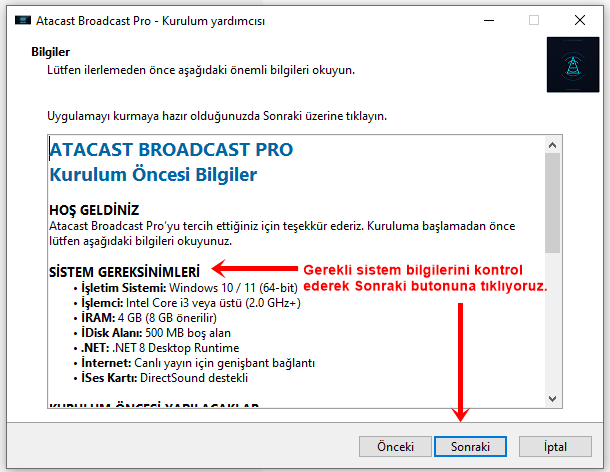Image resolution: width=610 pixels, height=472 pixels.
Task: Click the vertical scrollbar thumb
Action: tap(552, 203)
